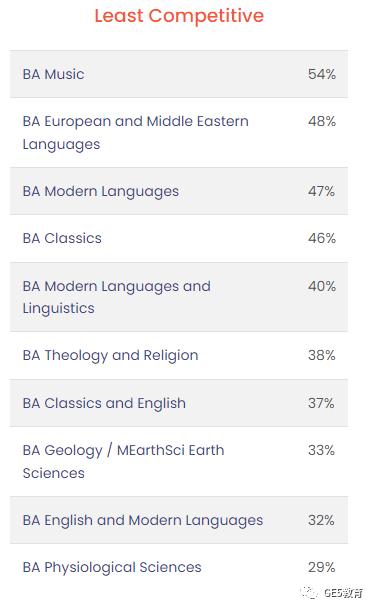The image size is (374, 610).
Task: Select BA Classics and English row
Action: pos(179,403)
